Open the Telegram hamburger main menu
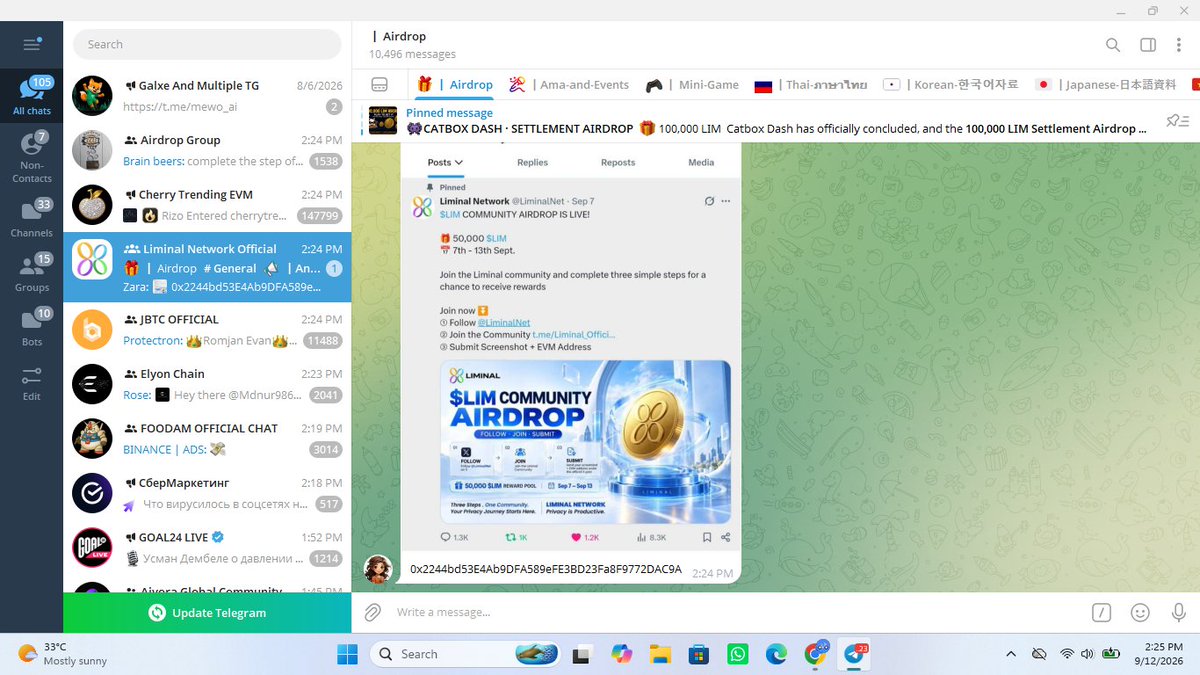Screen dimensions: 1200x675 [x=32, y=44]
